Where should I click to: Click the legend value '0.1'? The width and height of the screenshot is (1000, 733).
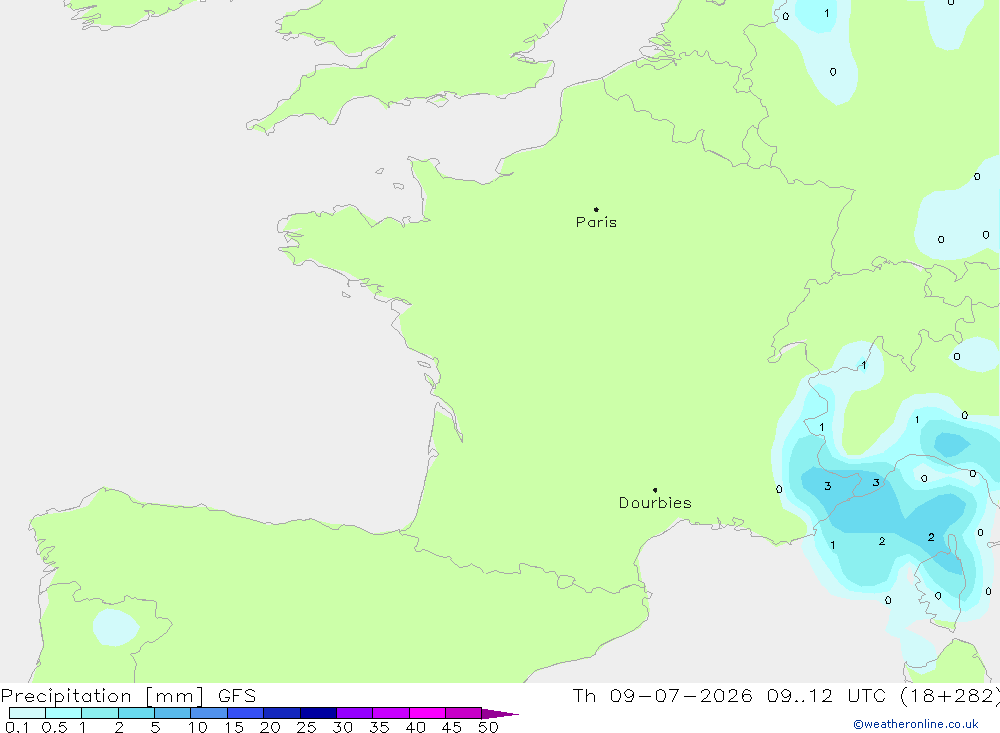(x=17, y=727)
